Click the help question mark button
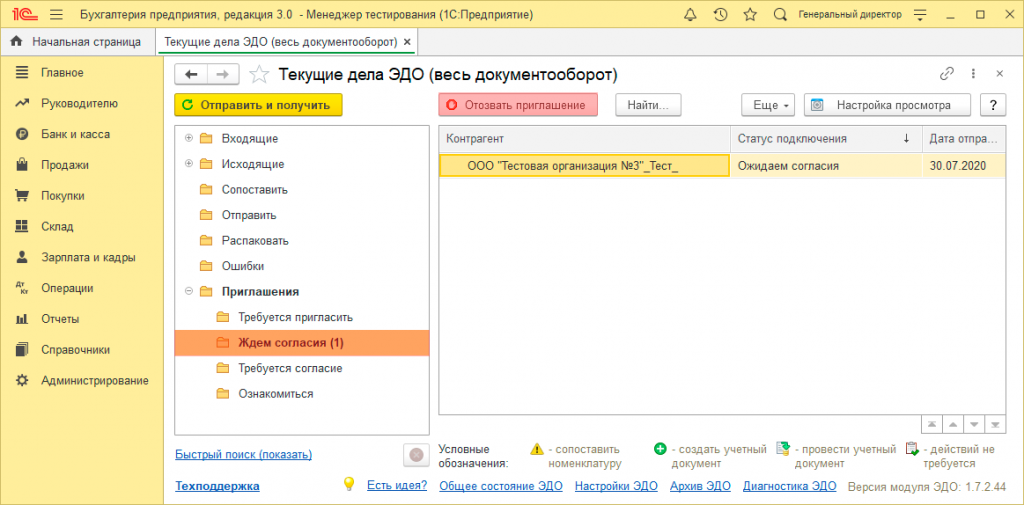The height and width of the screenshot is (505, 1024). pyautogui.click(x=993, y=105)
